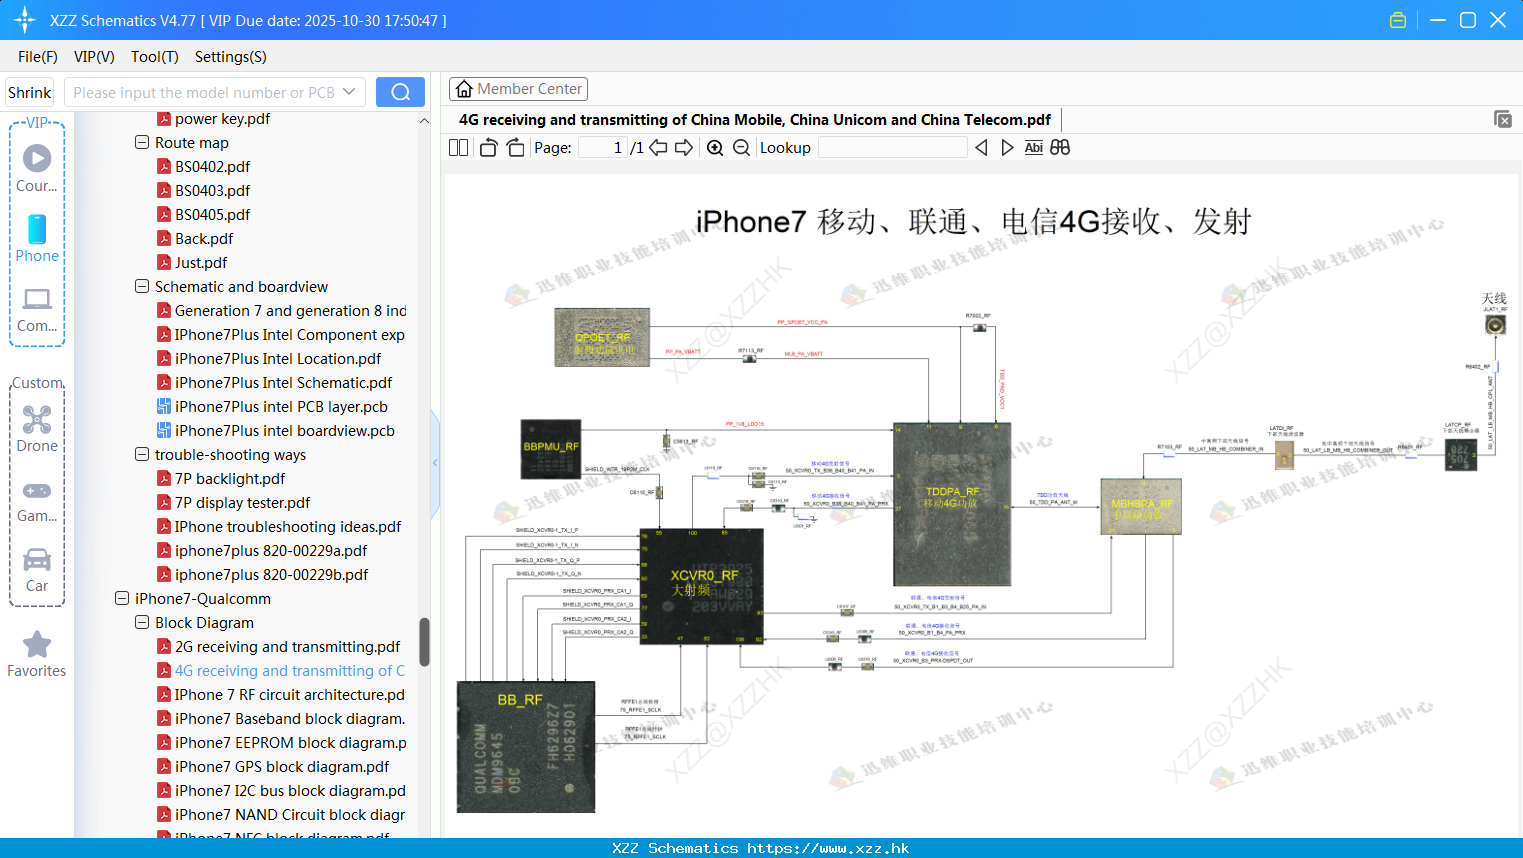The image size is (1523, 858).
Task: Go to next page arrow
Action: pos(684,147)
